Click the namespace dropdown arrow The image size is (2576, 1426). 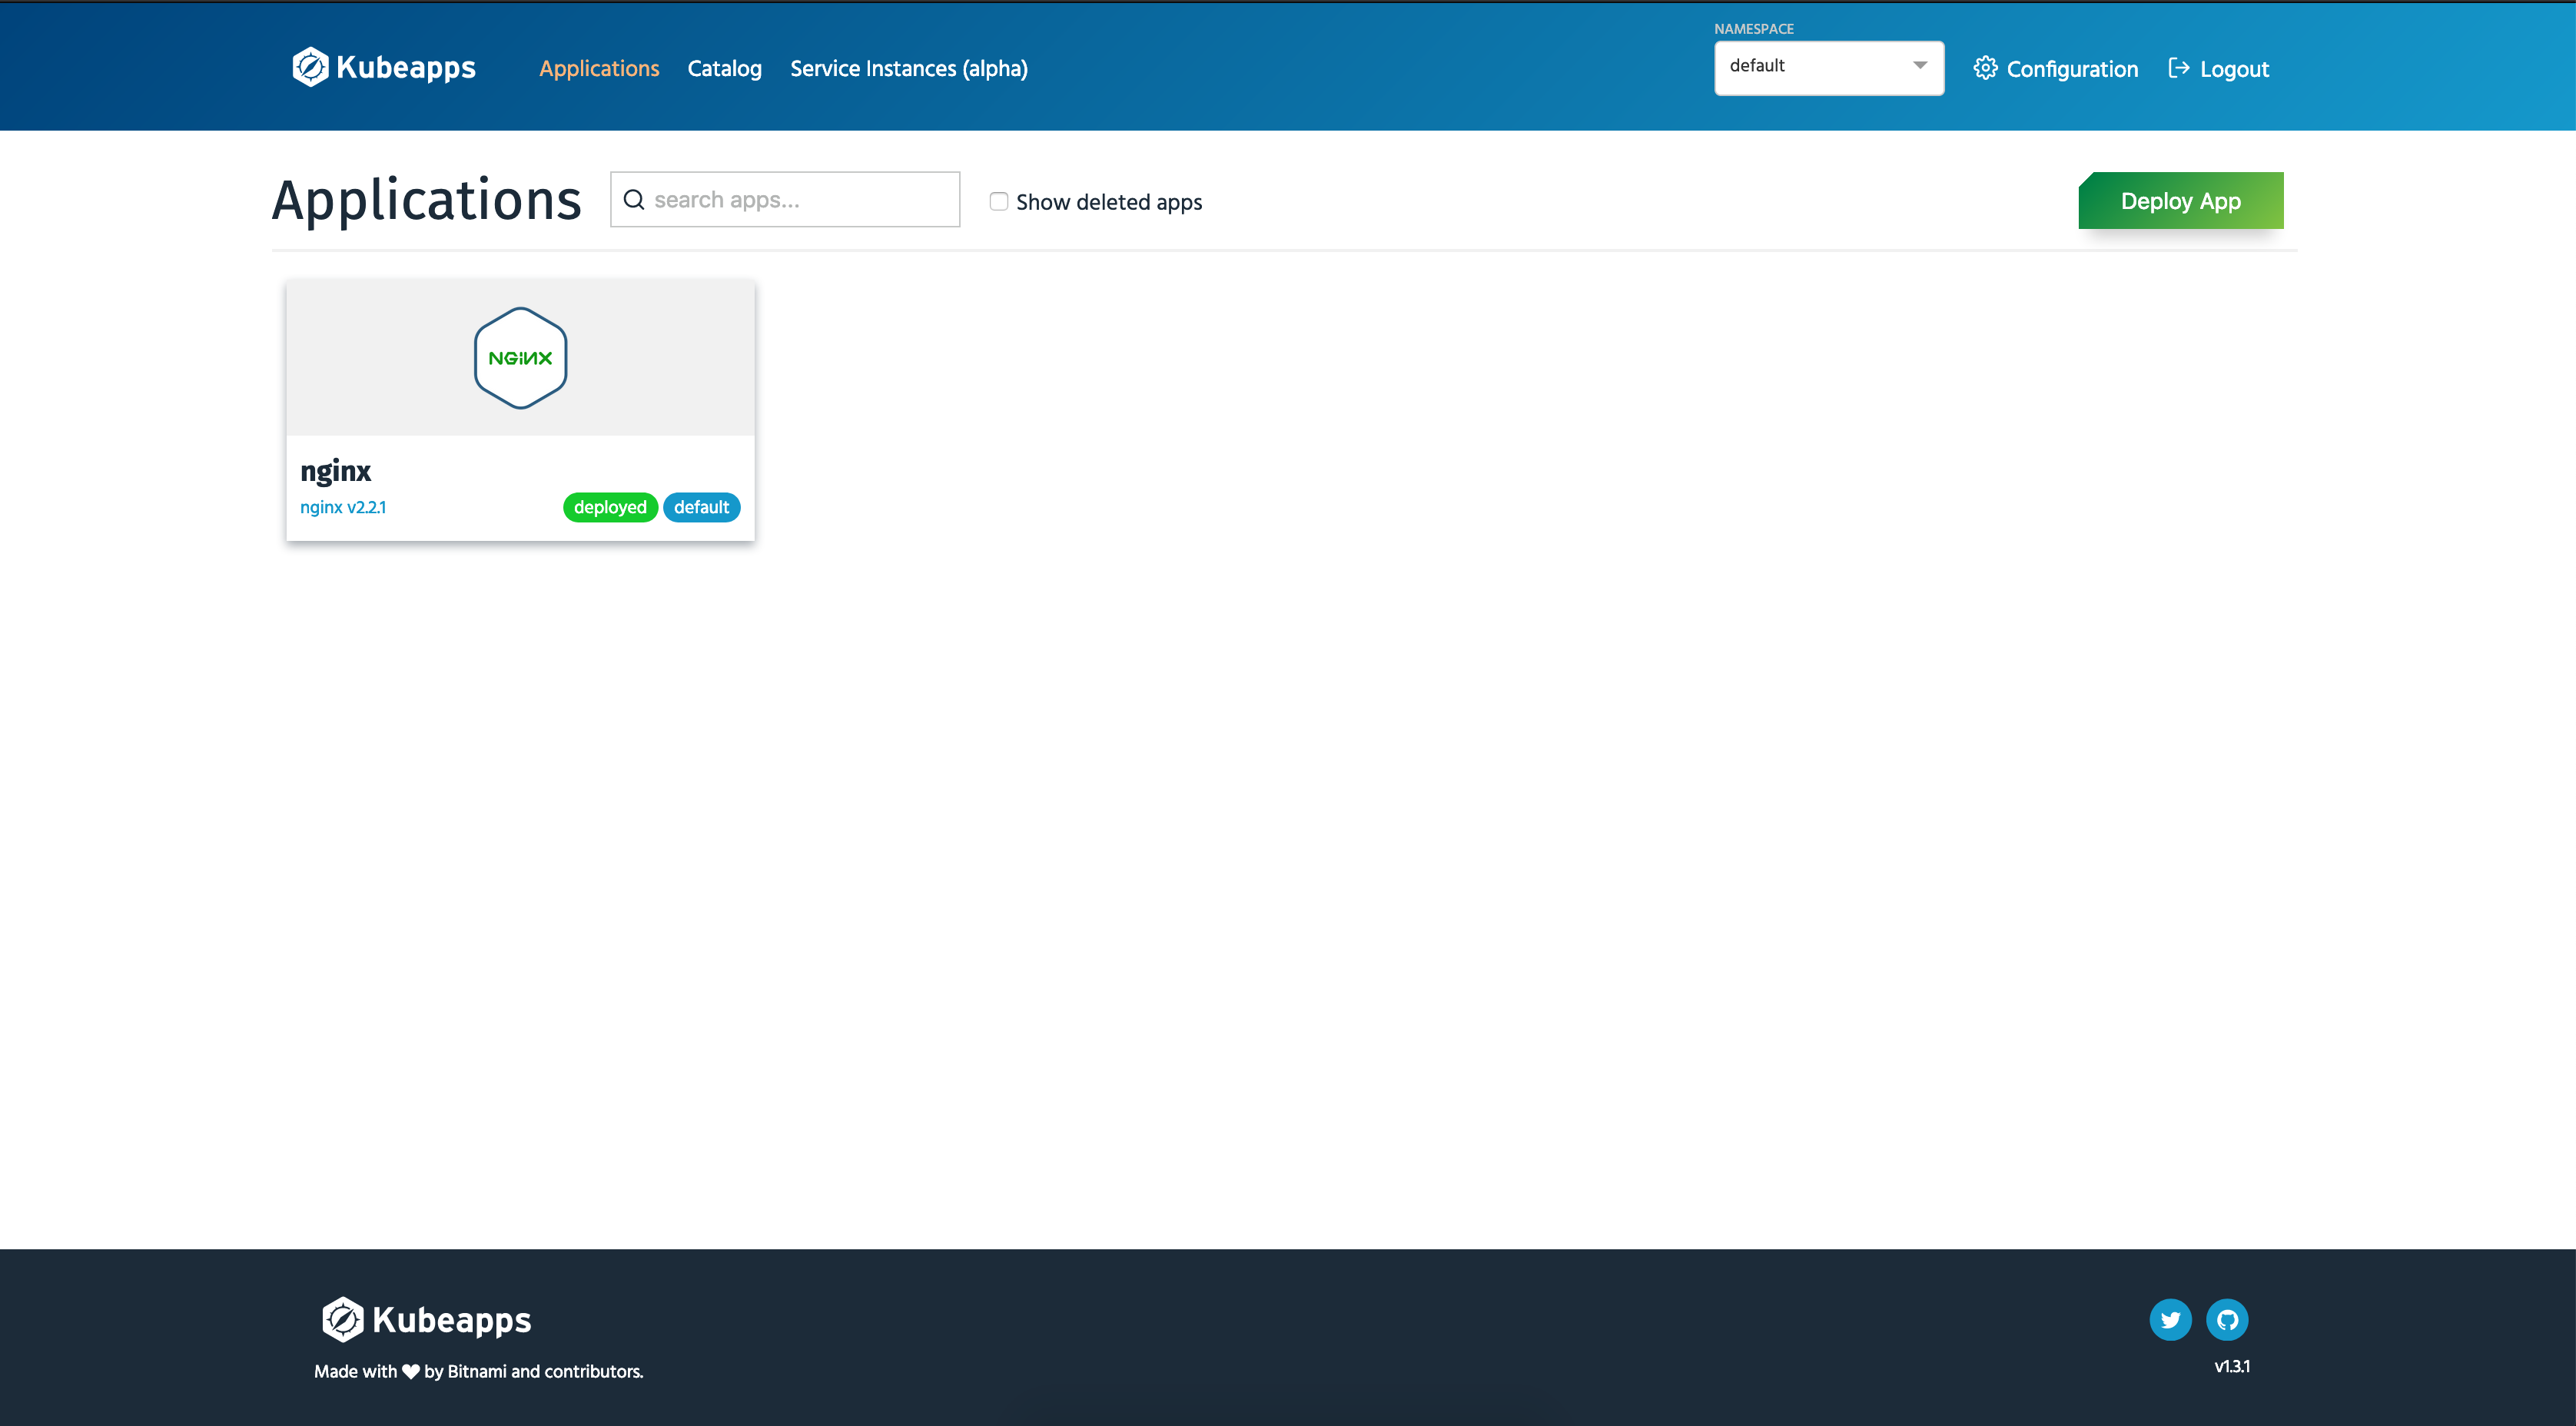(x=1920, y=66)
